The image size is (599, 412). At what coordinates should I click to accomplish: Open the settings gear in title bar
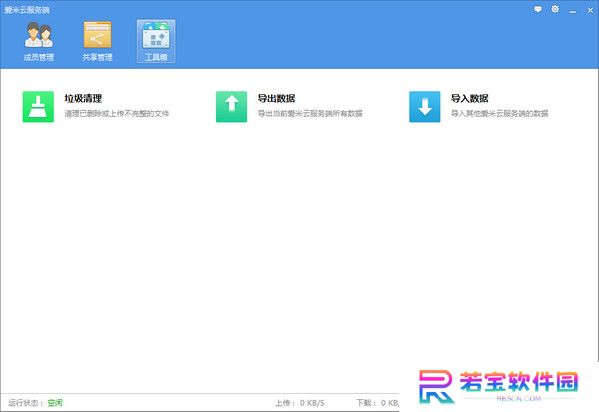click(555, 9)
